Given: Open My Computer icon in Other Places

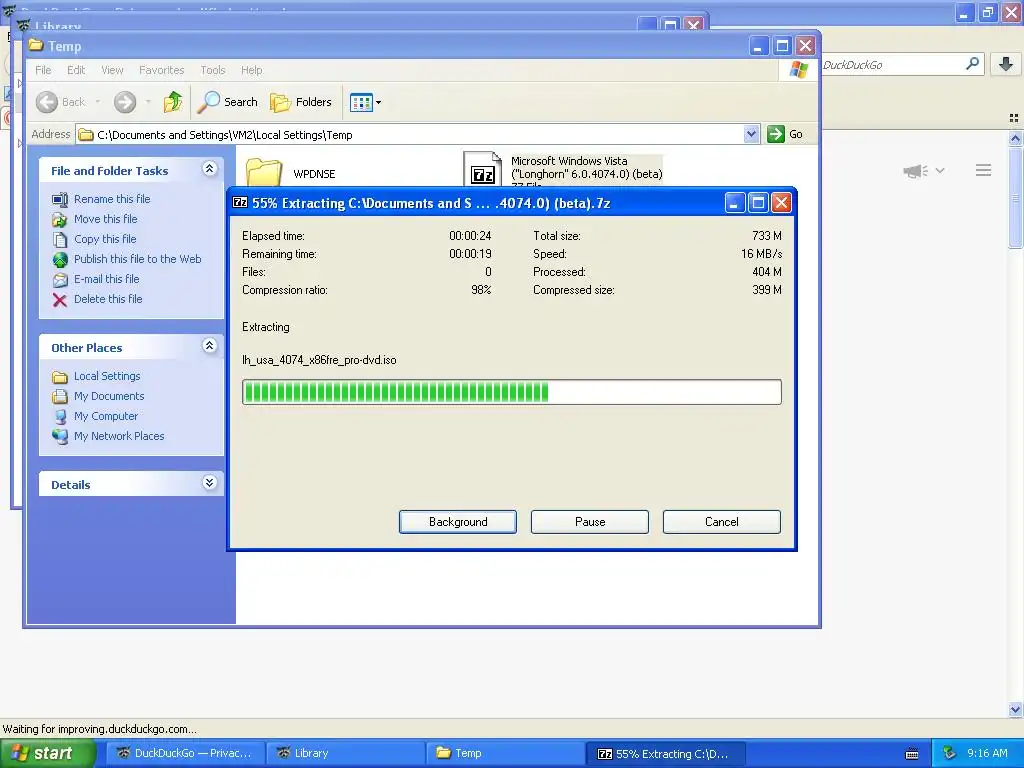Looking at the screenshot, I should click(60, 417).
